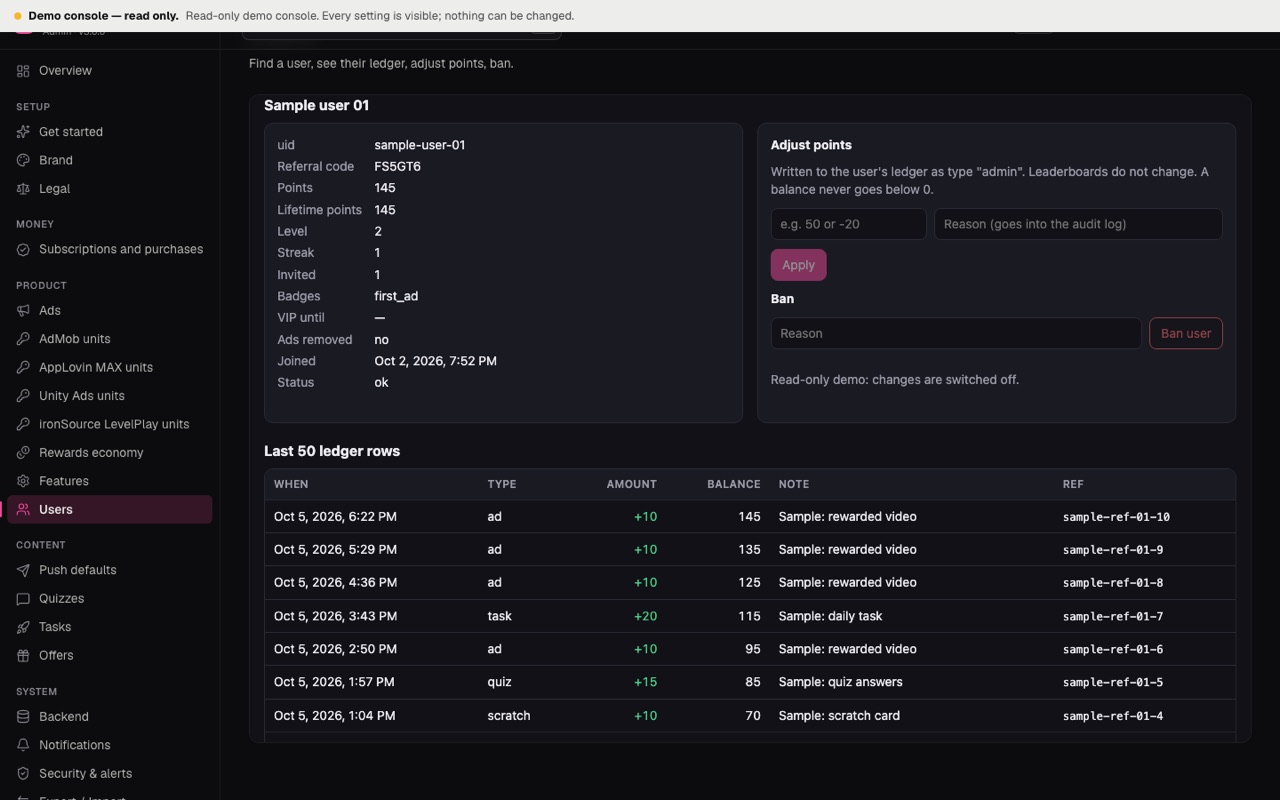Viewport: 1280px width, 800px height.
Task: Click the Legal scales icon
Action: [23, 189]
